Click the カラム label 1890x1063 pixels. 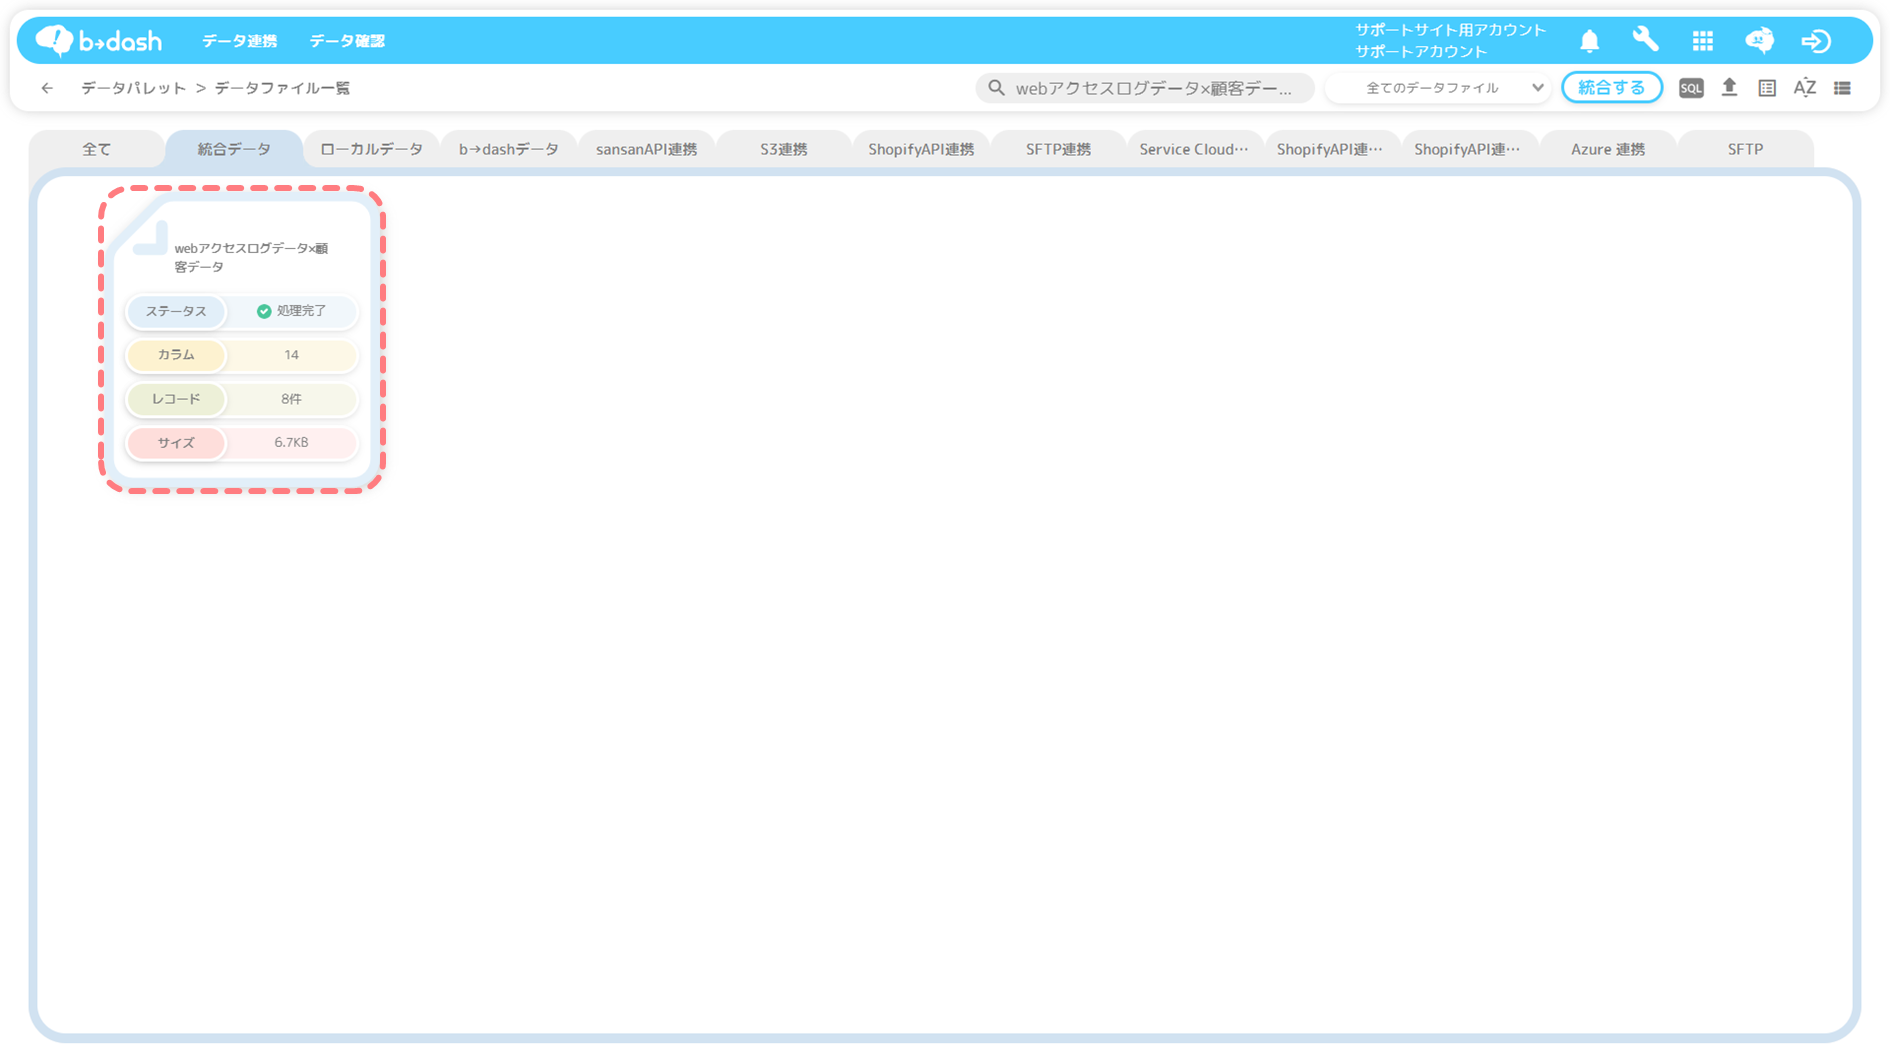coord(176,355)
